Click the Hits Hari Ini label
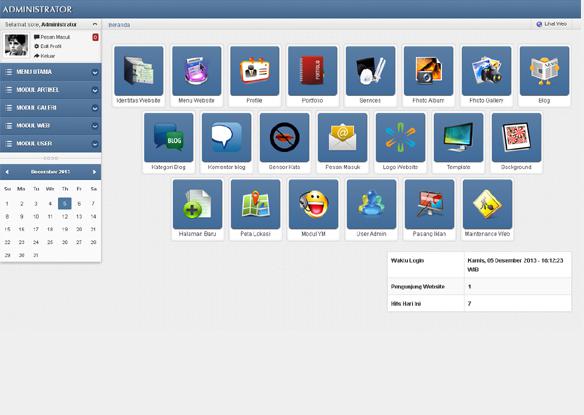 [x=406, y=304]
